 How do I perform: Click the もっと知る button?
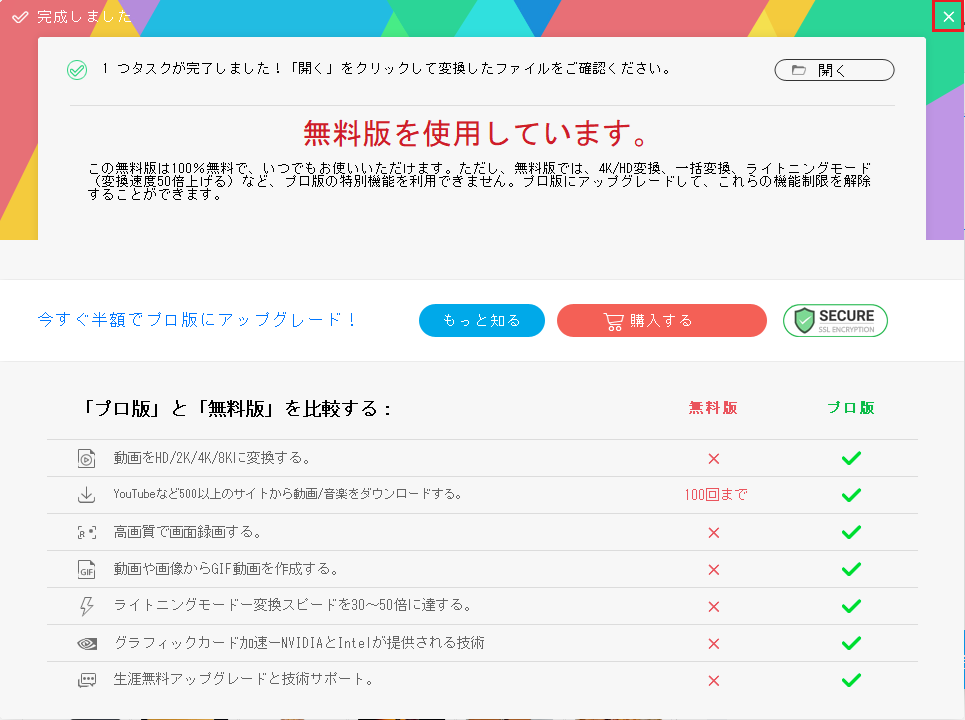tap(481, 320)
